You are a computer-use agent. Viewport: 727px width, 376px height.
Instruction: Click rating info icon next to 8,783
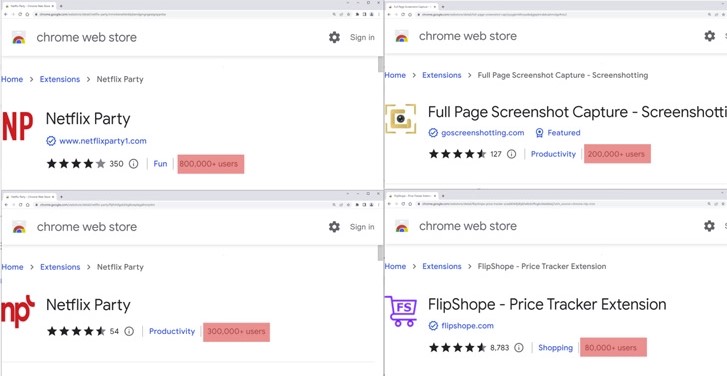[519, 347]
